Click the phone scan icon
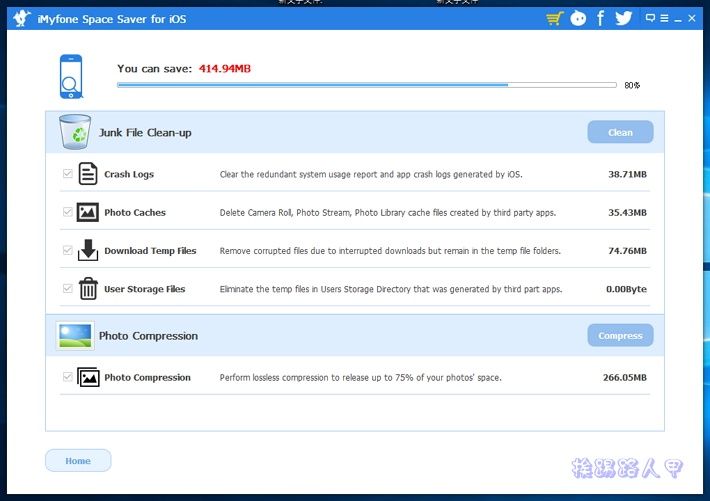 point(71,77)
